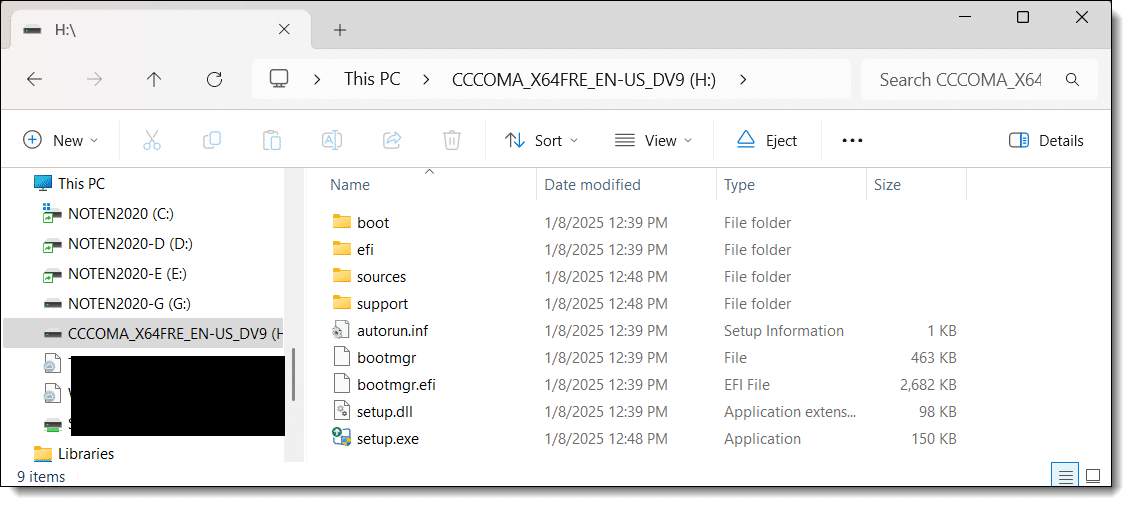Open the View dropdown menu
Viewport: 1132px width, 507px height.
click(x=653, y=140)
